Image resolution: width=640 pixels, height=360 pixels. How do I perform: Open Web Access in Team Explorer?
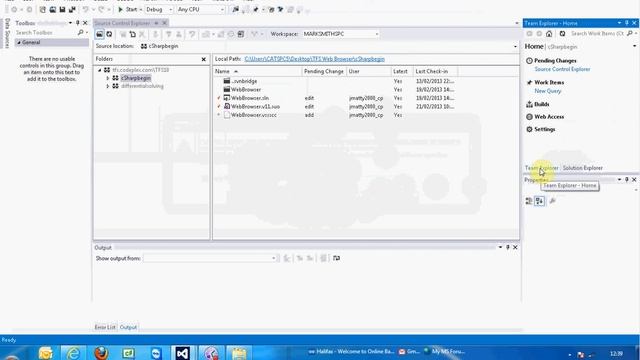click(x=549, y=117)
